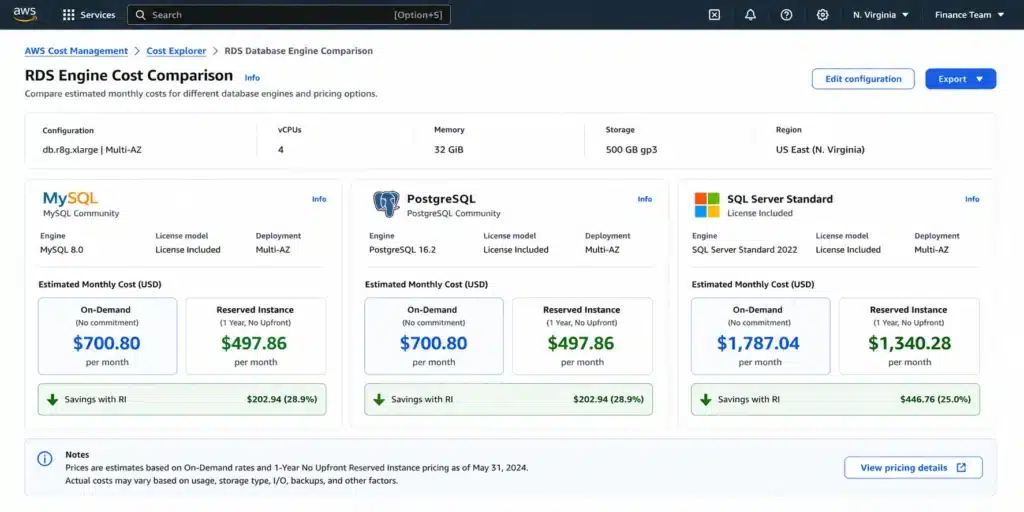Screen dimensions: 1024x512
Task: Click the Notes info circle icon
Action: coord(44,459)
